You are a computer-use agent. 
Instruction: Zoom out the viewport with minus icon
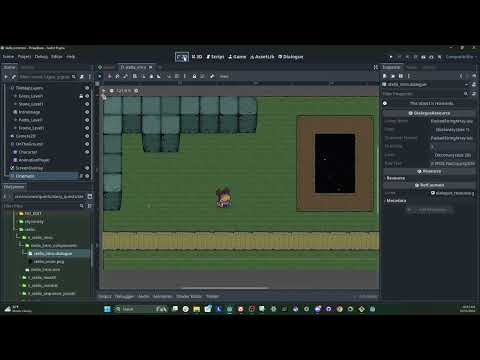point(112,91)
